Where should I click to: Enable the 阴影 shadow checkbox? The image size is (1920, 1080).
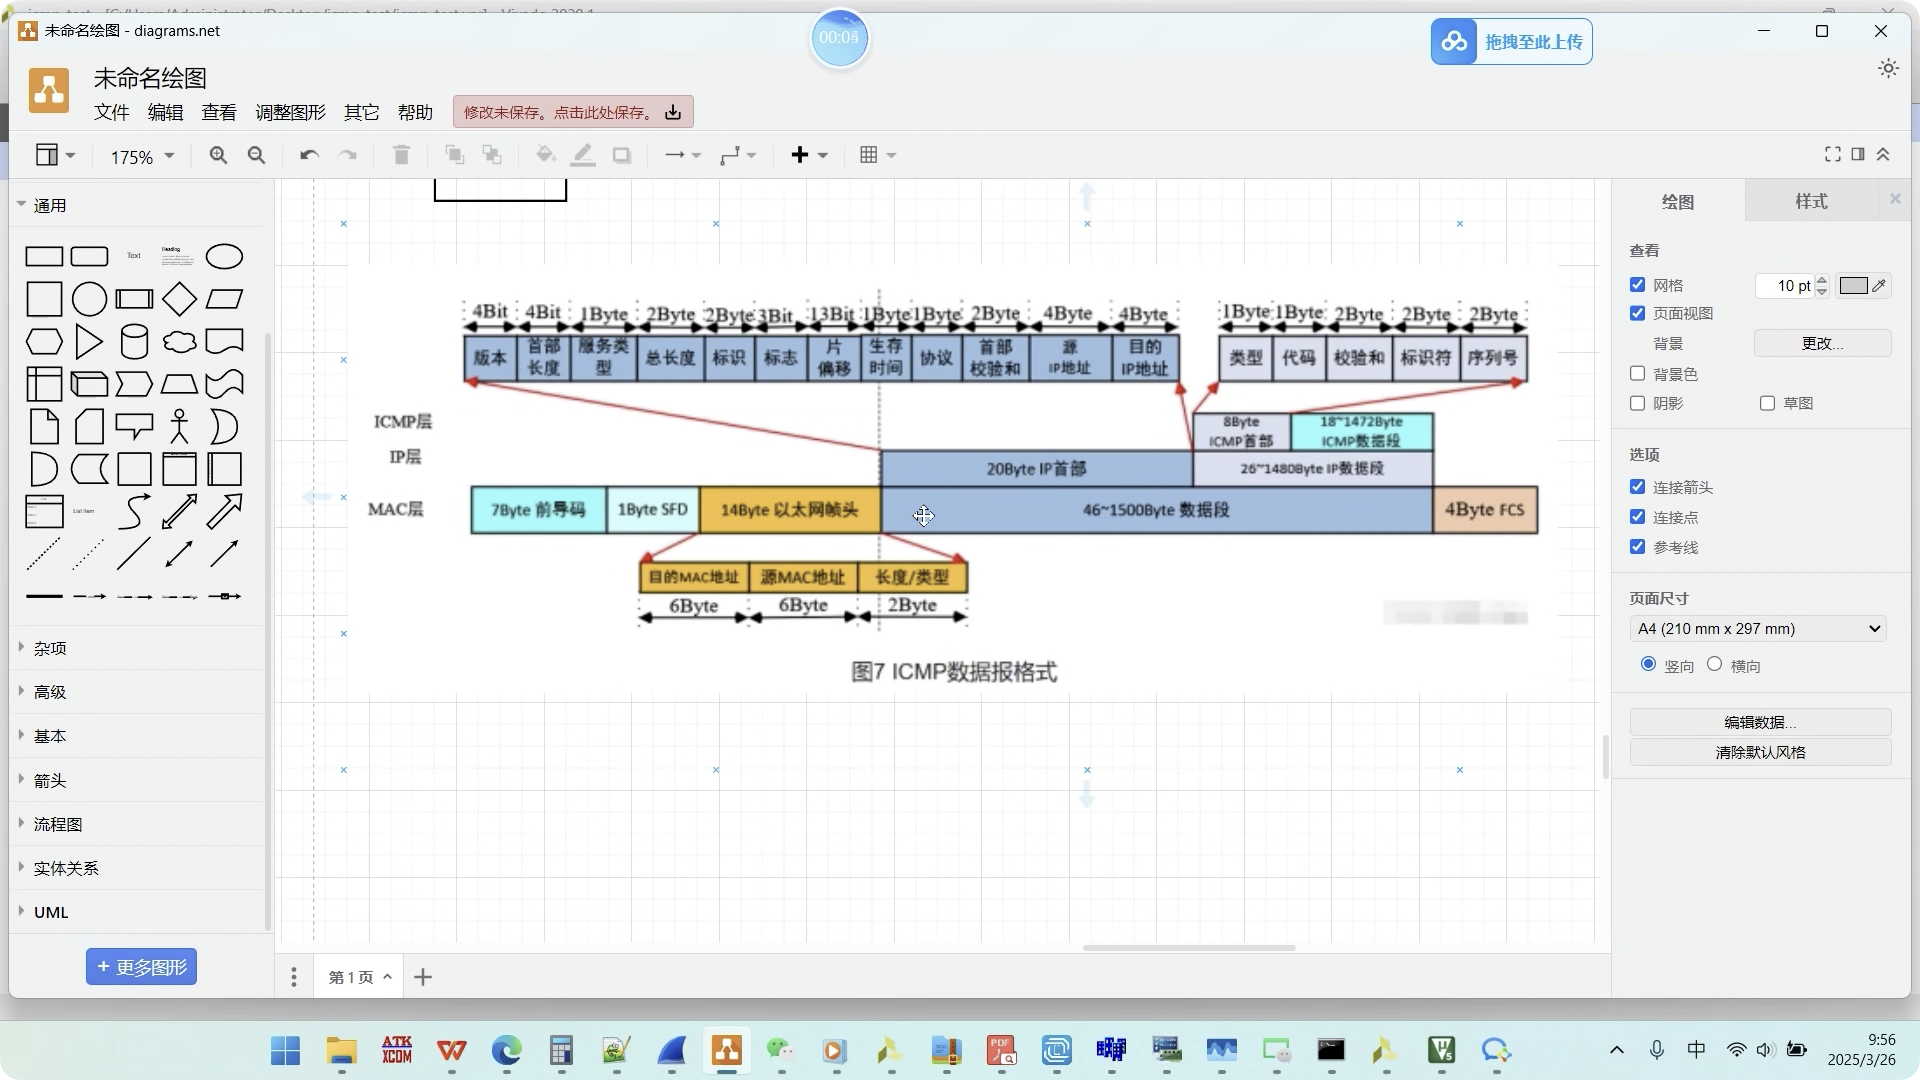click(x=1637, y=403)
